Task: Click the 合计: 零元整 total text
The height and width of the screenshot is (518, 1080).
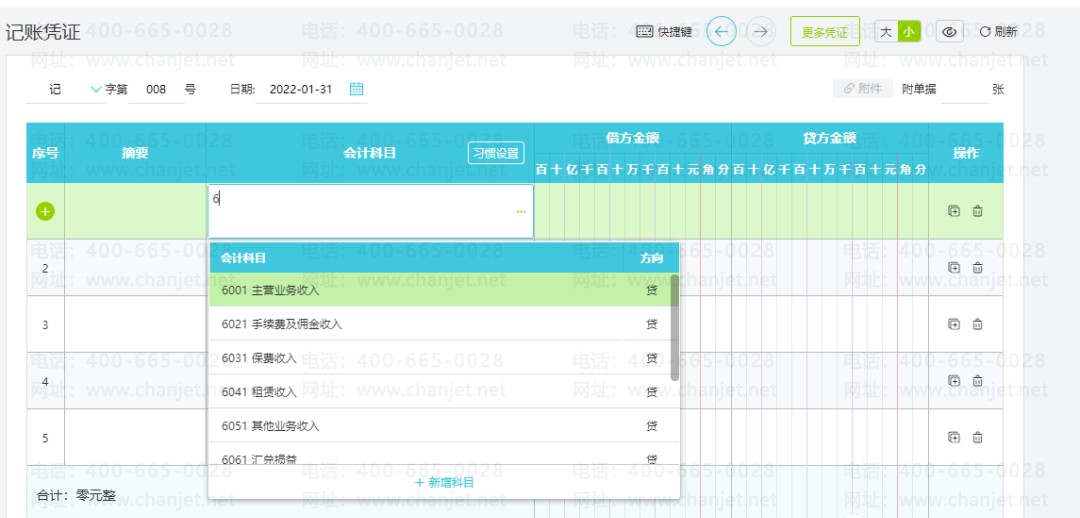Action: (76, 495)
